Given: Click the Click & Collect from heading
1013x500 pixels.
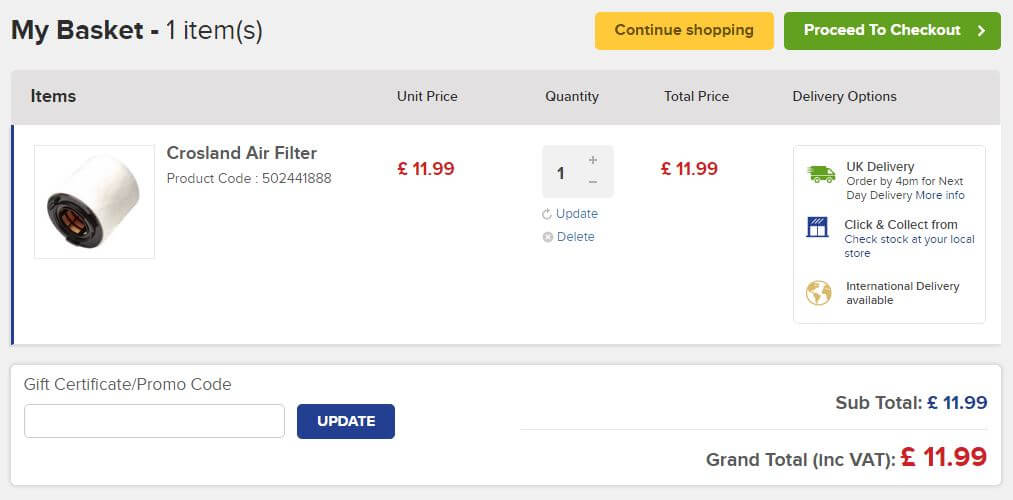Looking at the screenshot, I should click(x=901, y=225).
